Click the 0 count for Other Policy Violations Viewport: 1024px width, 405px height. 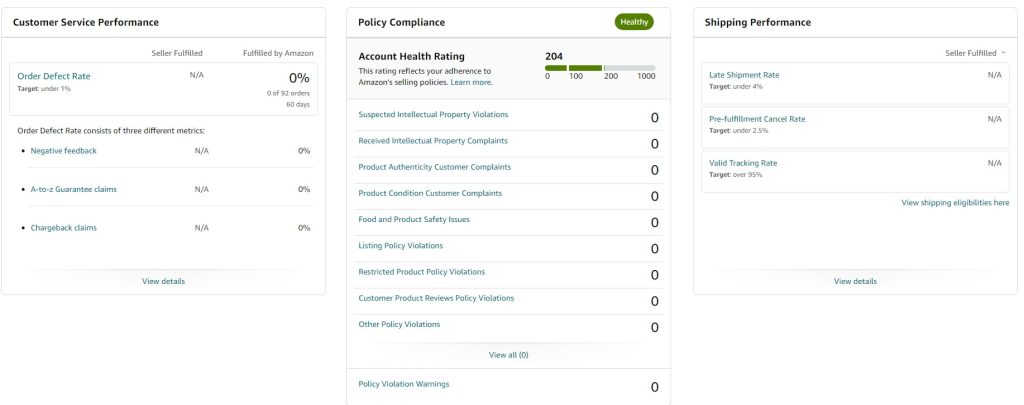654,327
